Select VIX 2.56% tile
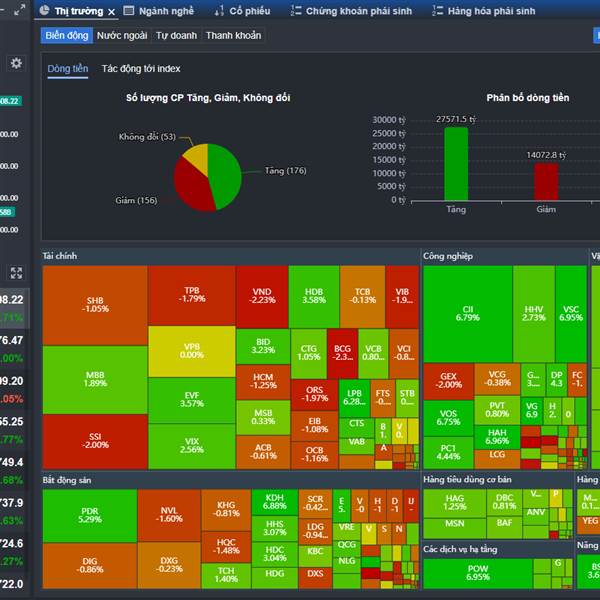Viewport: 600px width, 600px height. pyautogui.click(x=192, y=446)
